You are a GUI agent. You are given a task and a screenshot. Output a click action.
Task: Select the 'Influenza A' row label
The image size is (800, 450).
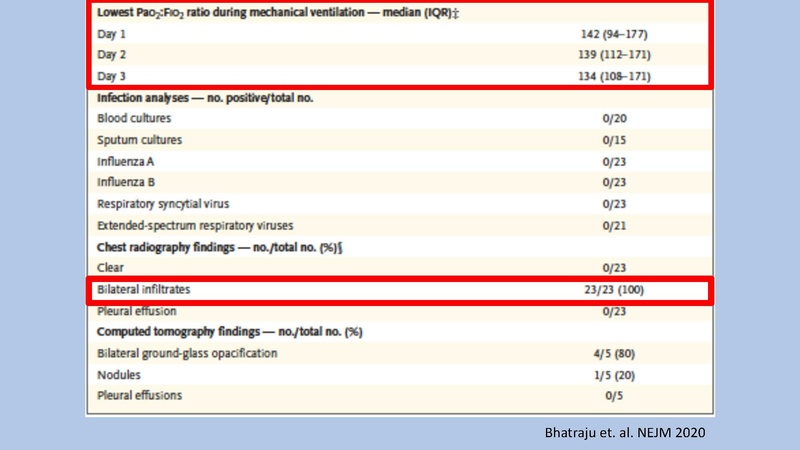click(126, 162)
